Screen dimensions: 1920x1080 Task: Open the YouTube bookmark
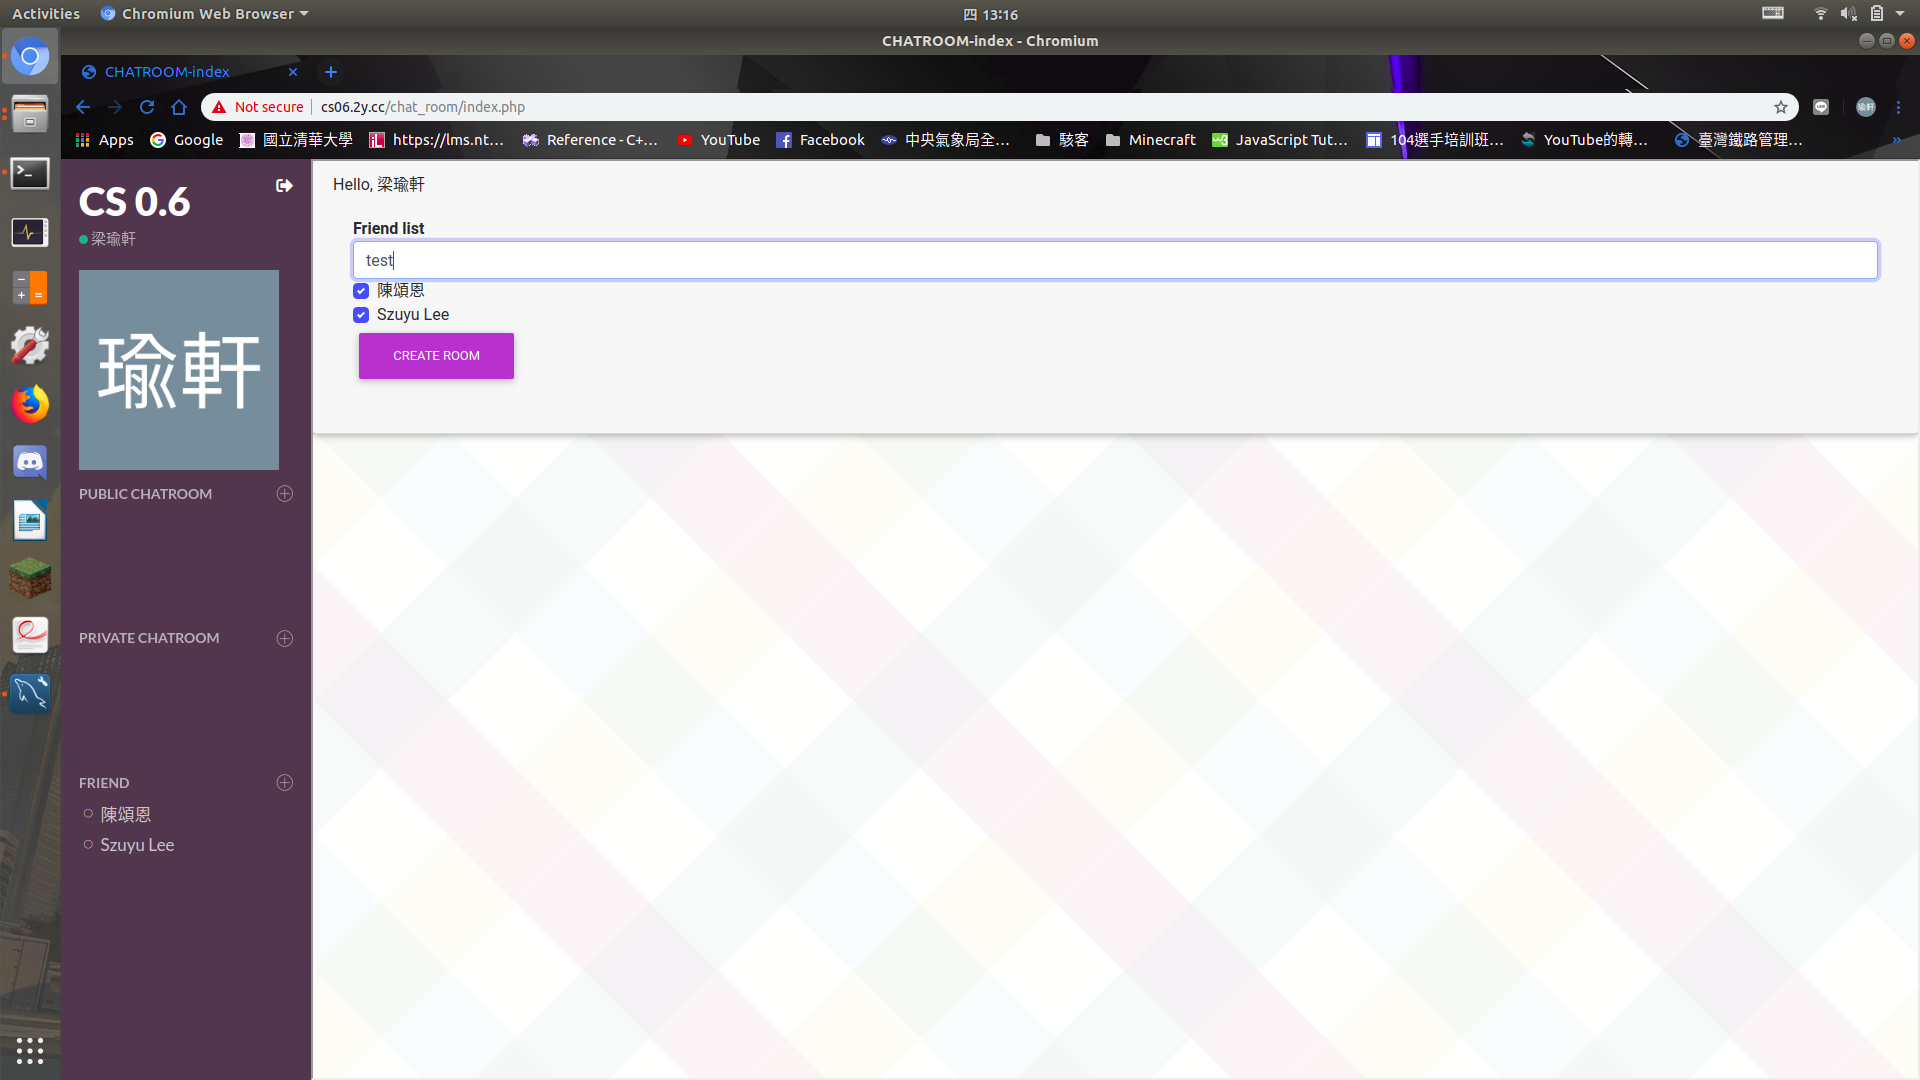coord(718,140)
